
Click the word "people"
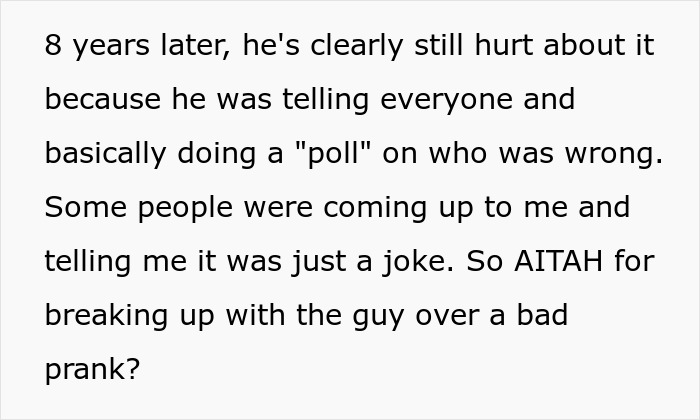(x=185, y=209)
